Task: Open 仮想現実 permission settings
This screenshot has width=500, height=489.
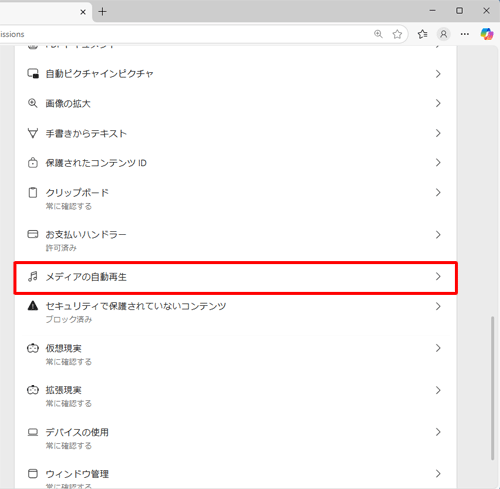Action: coord(235,354)
